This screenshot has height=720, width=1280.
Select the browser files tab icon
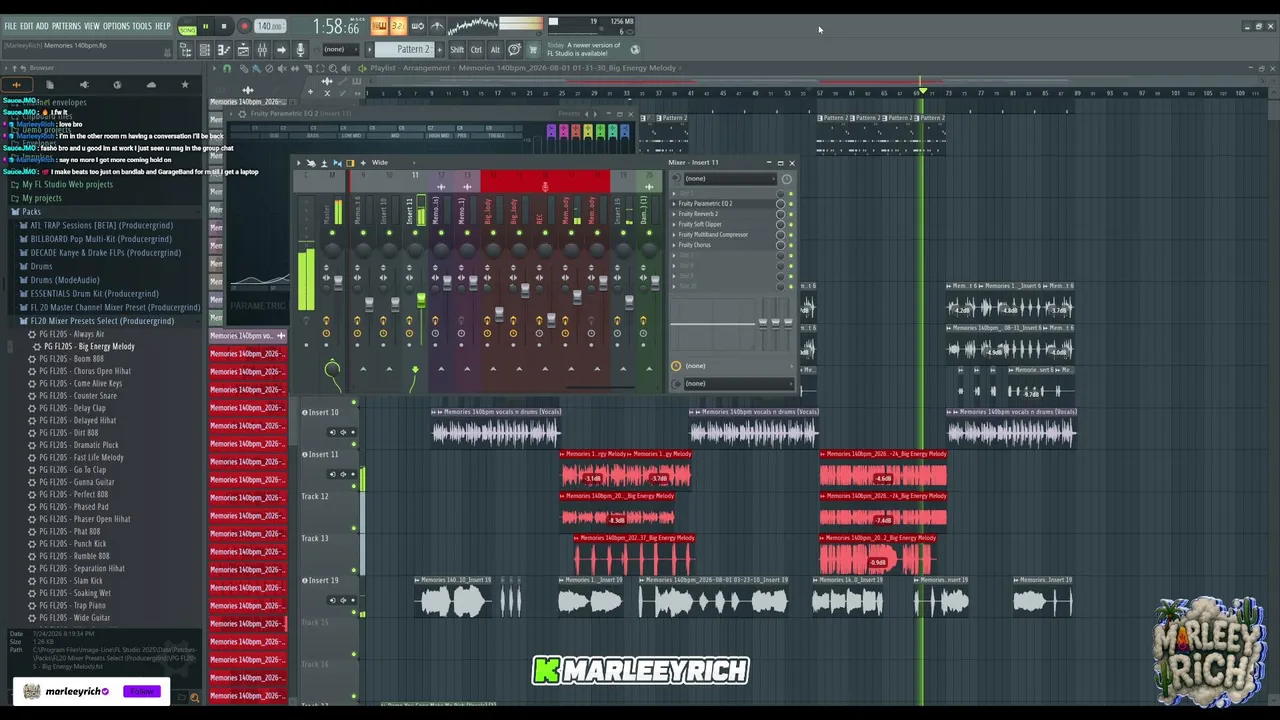pos(50,85)
